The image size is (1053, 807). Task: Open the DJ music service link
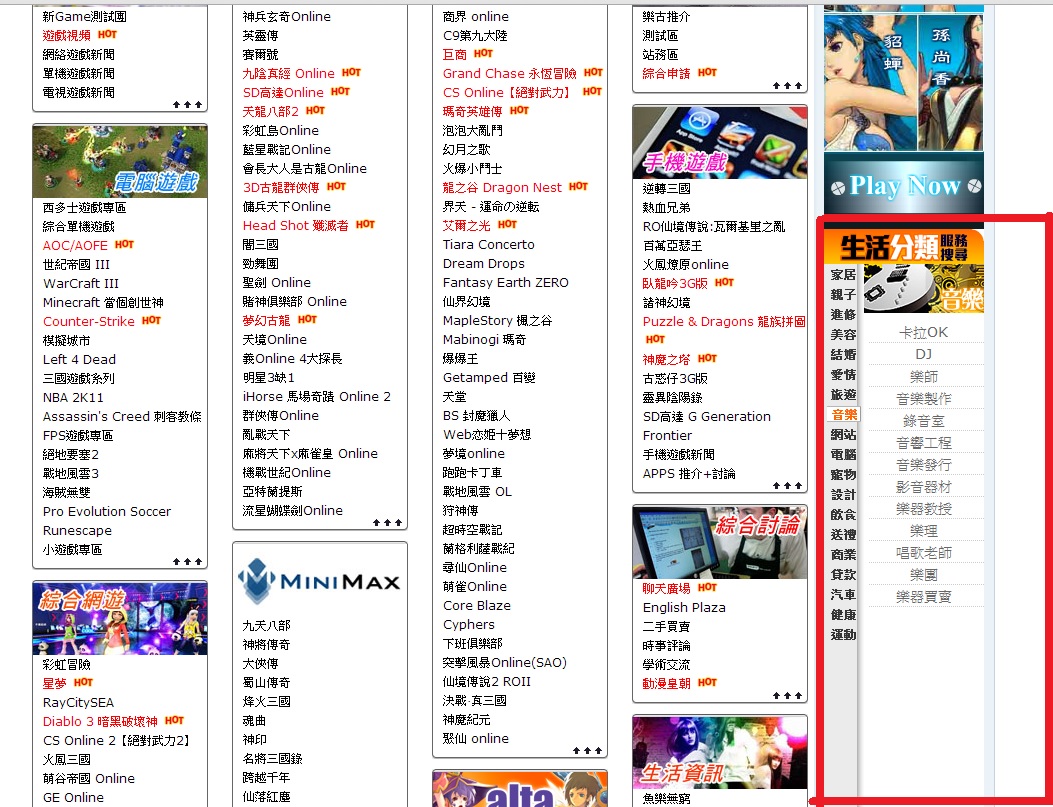point(923,354)
